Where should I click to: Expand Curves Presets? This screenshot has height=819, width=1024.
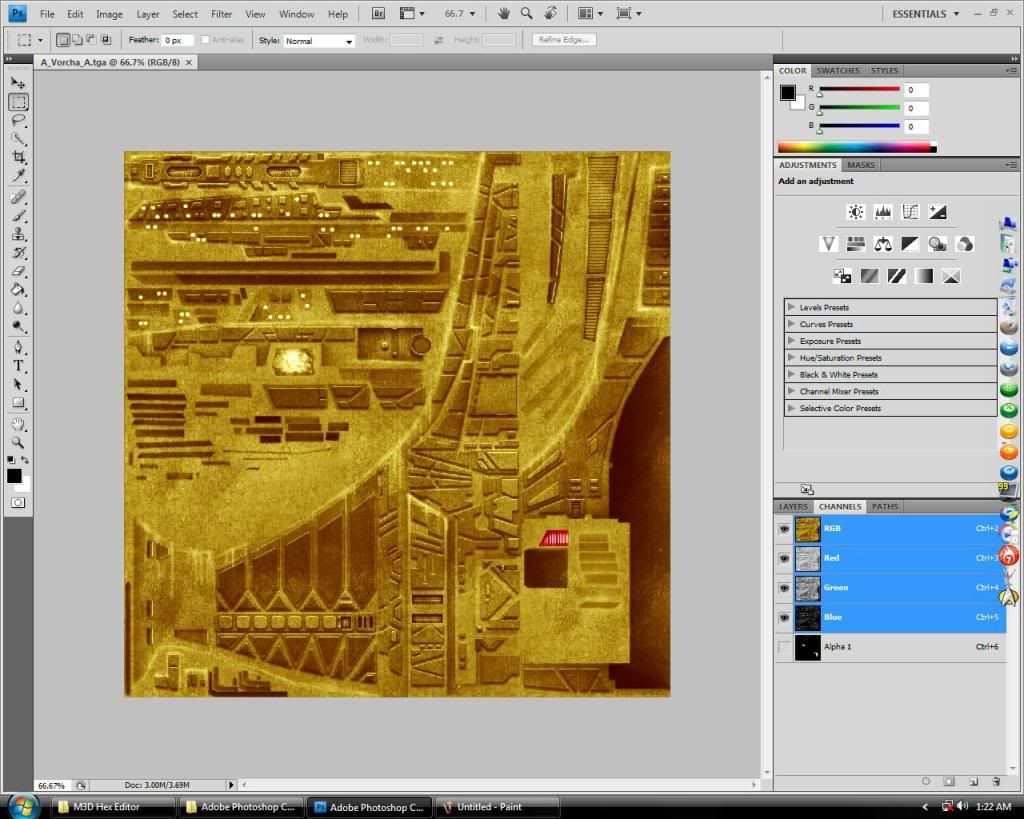[x=792, y=324]
